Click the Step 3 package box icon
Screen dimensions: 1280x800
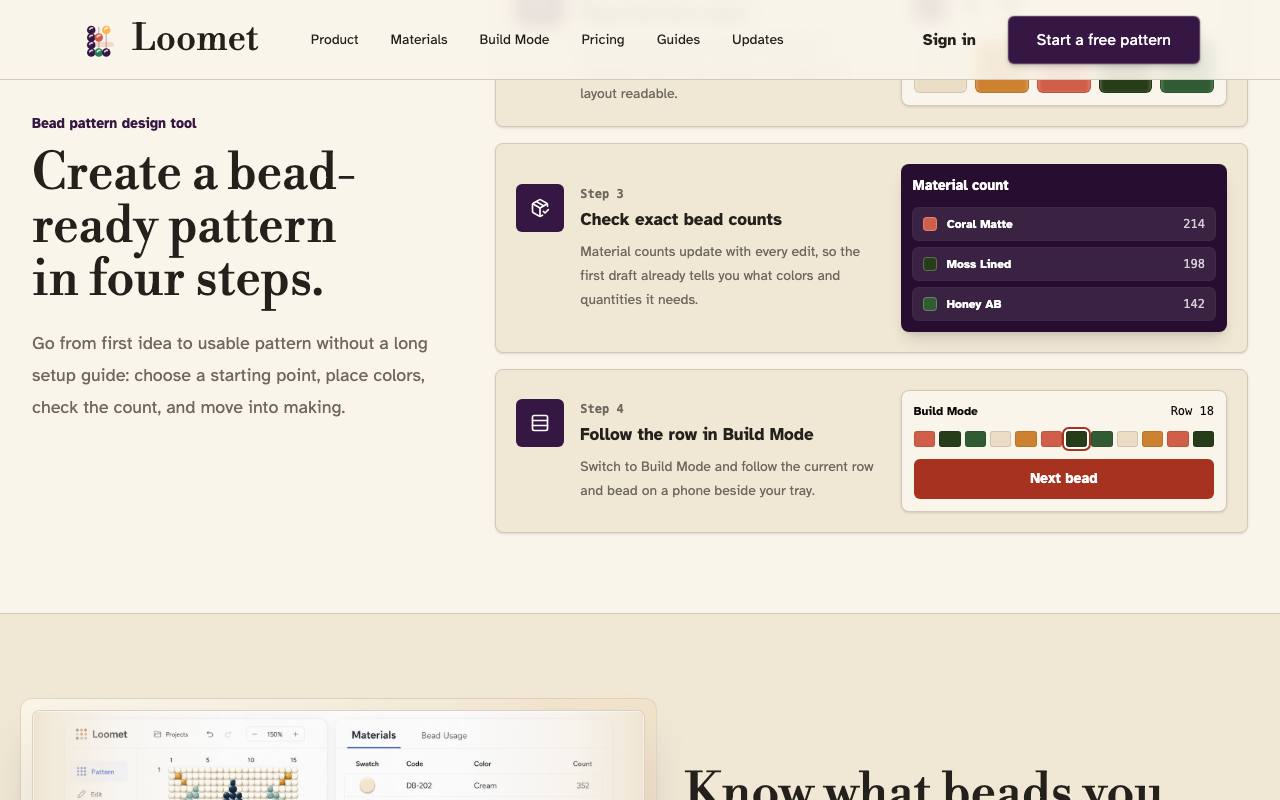(x=540, y=208)
